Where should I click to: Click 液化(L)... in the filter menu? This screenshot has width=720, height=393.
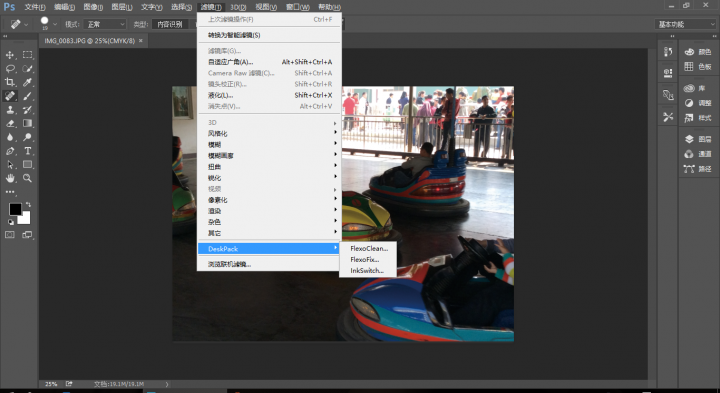click(x=270, y=95)
